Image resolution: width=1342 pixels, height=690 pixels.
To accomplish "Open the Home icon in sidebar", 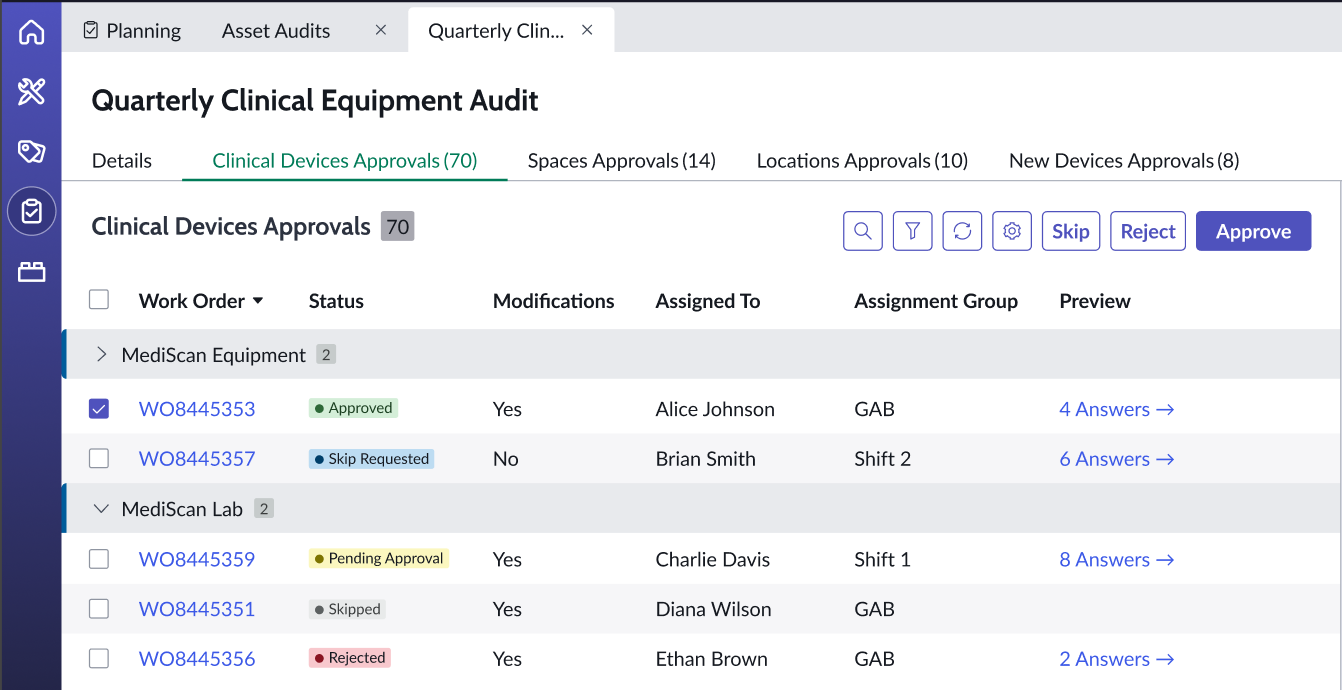I will [32, 32].
